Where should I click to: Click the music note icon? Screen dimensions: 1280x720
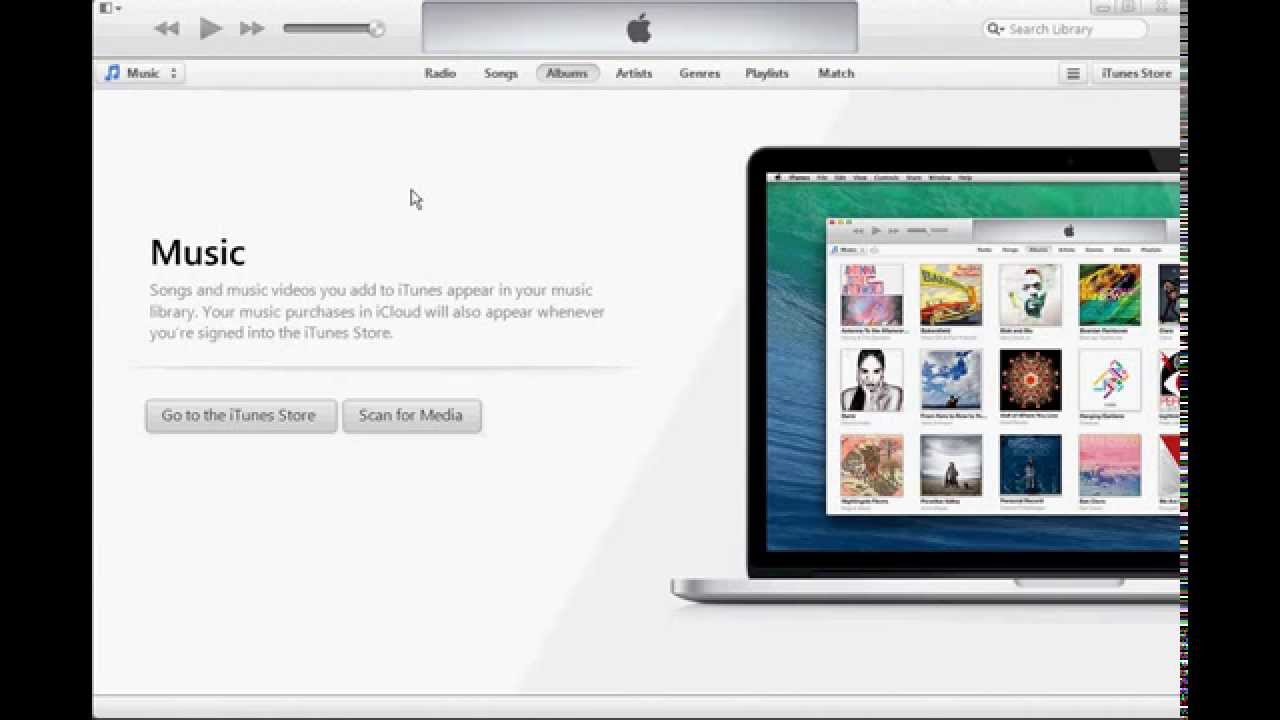click(x=113, y=73)
